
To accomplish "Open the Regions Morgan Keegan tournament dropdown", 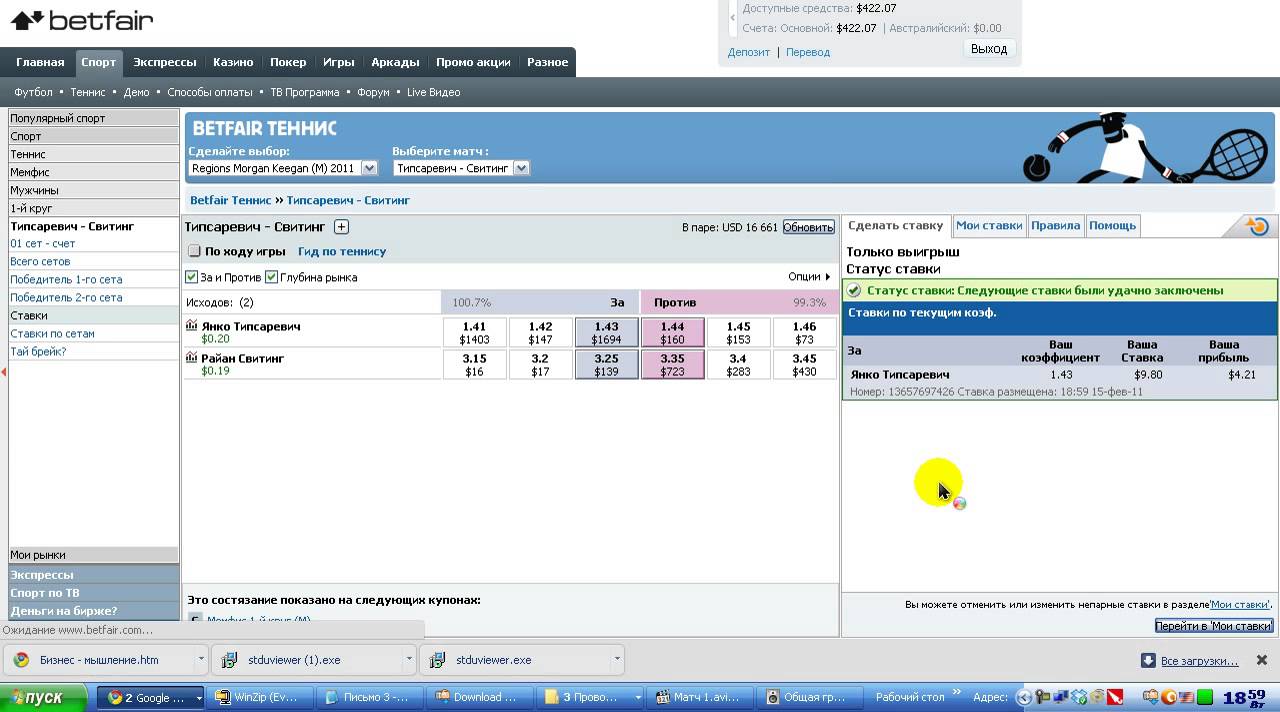I will pos(369,168).
